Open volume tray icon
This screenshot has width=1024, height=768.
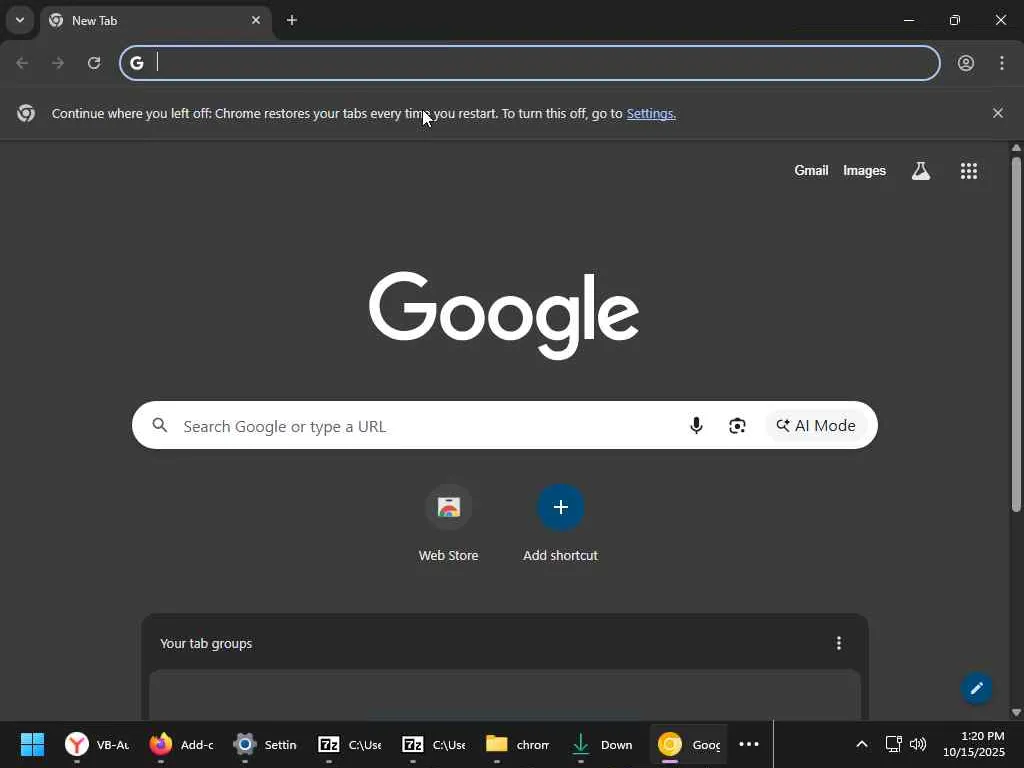point(918,744)
